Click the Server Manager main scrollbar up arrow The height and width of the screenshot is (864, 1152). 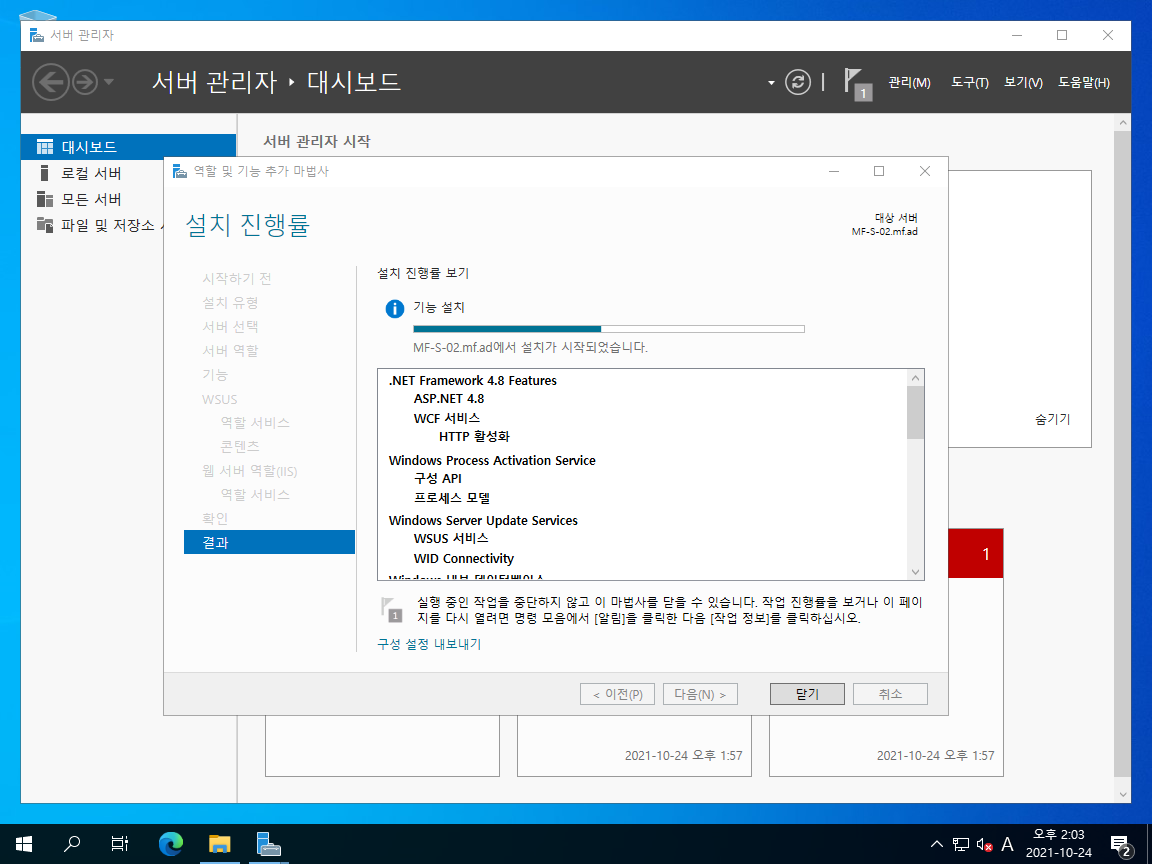point(1122,123)
